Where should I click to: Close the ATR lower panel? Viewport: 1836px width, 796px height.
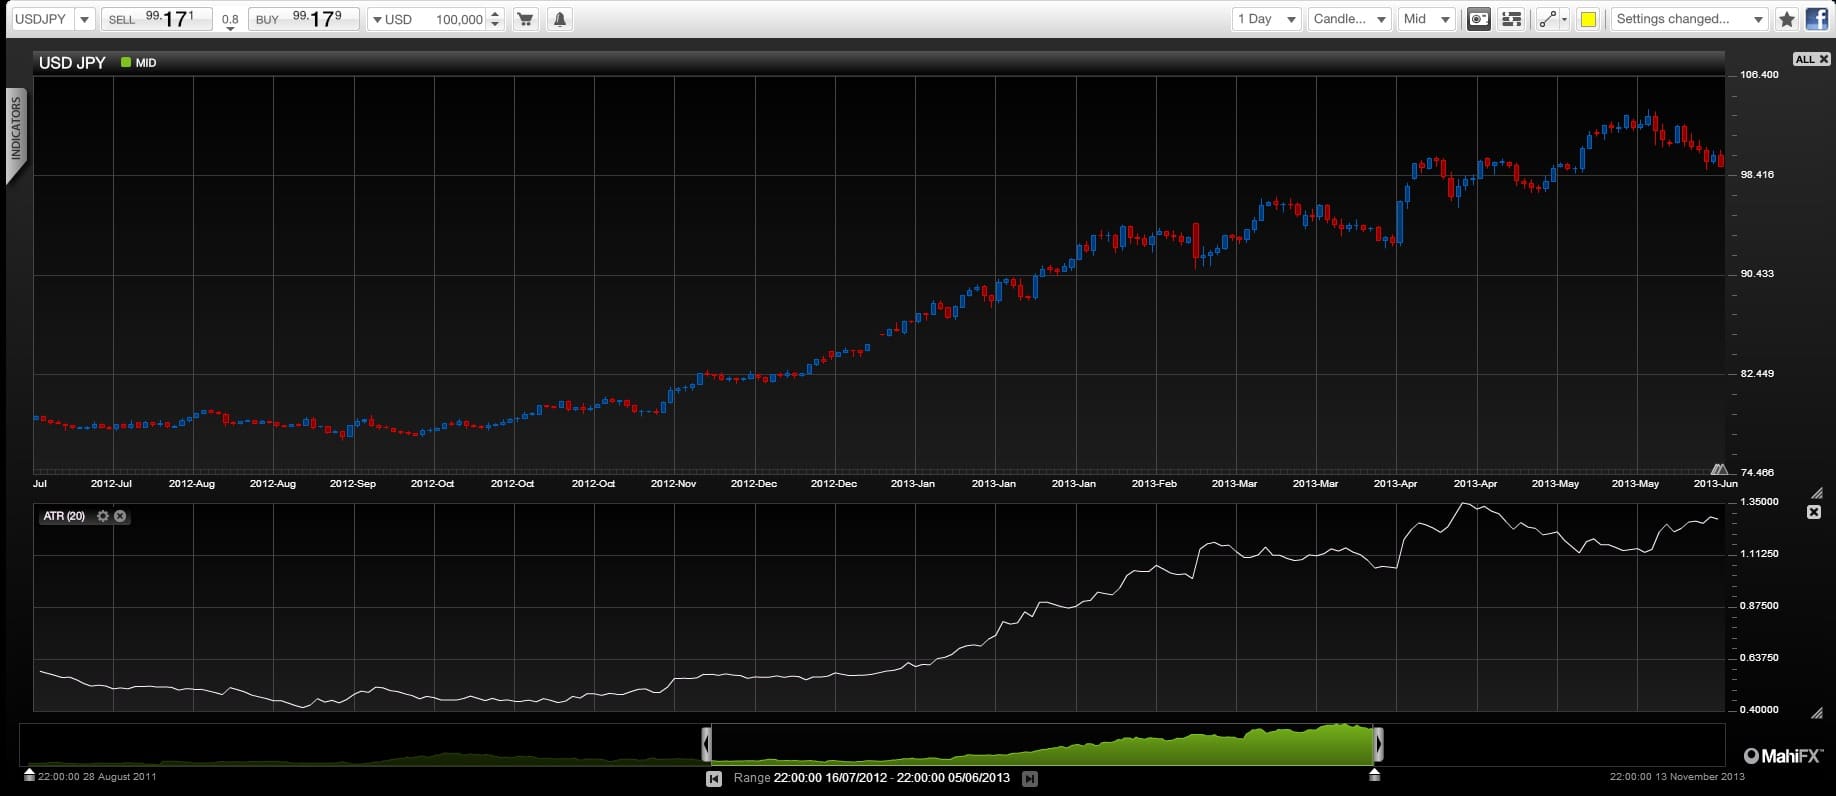click(1814, 512)
